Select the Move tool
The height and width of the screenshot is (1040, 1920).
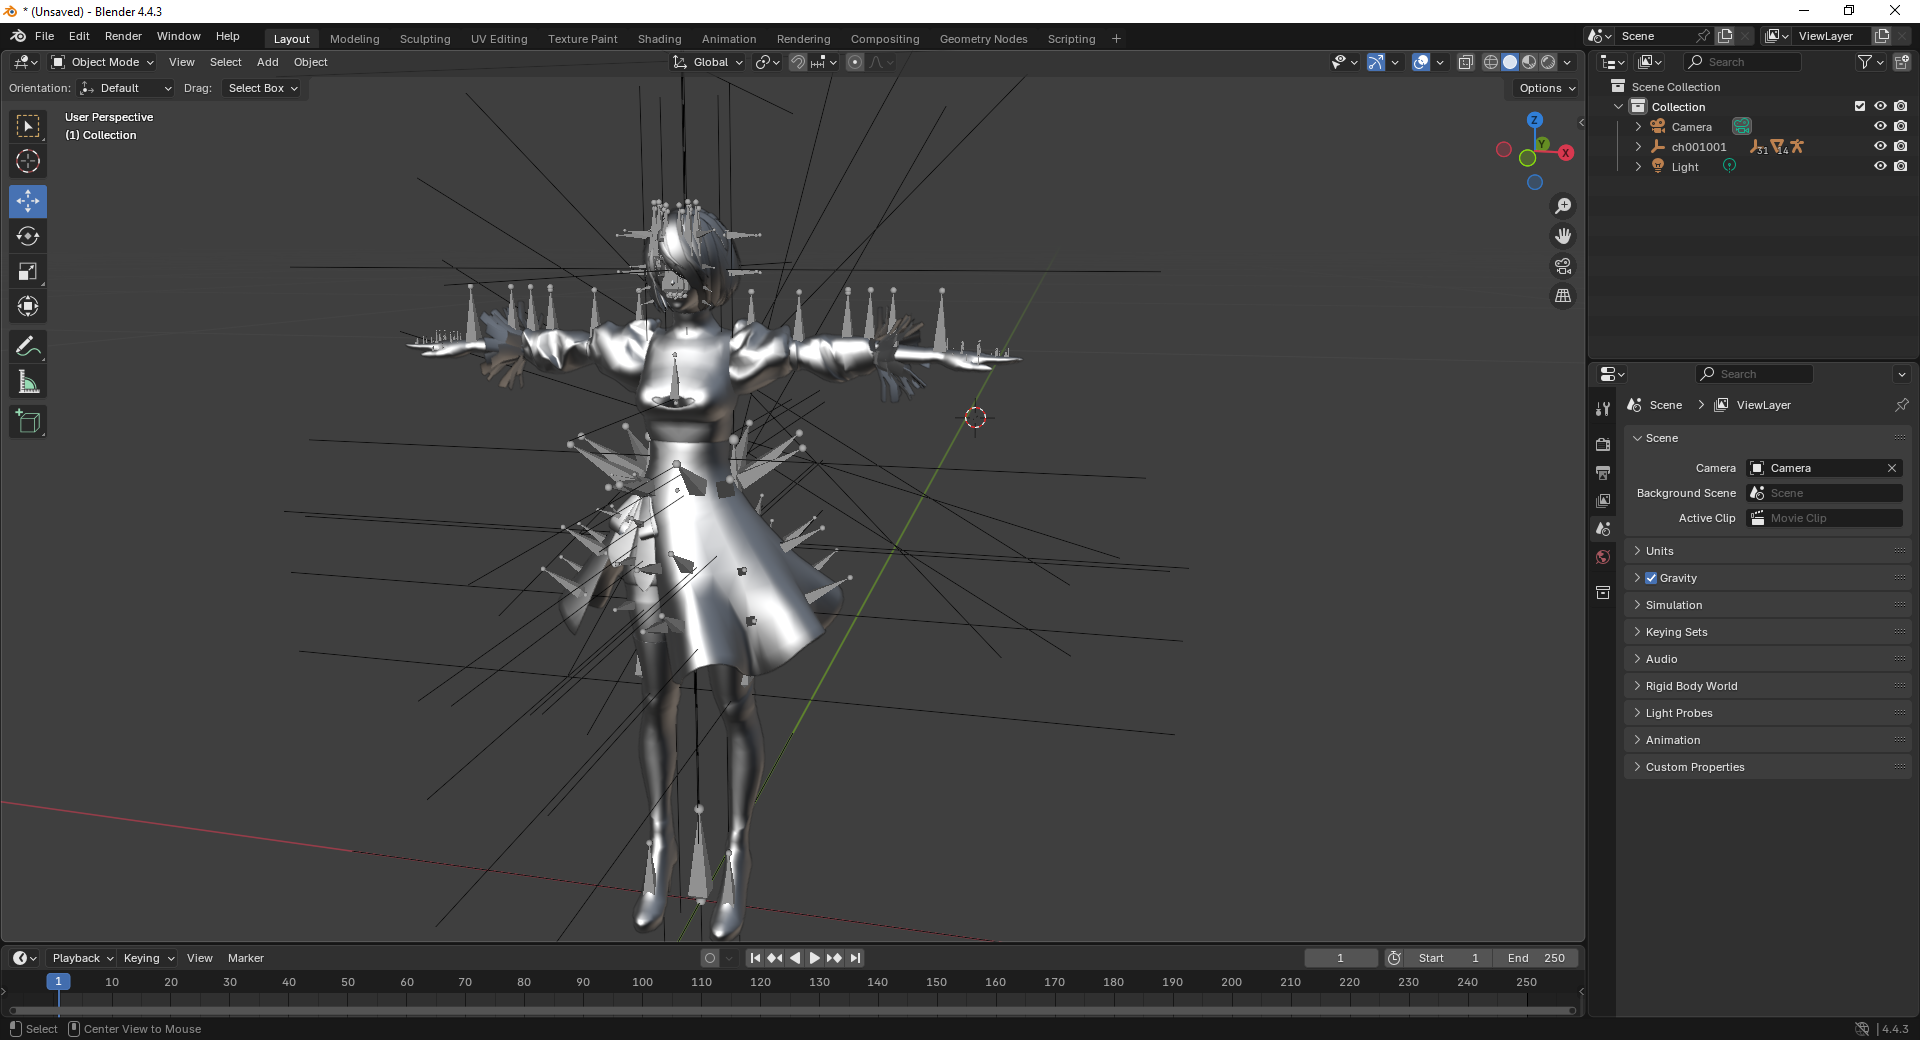point(28,201)
